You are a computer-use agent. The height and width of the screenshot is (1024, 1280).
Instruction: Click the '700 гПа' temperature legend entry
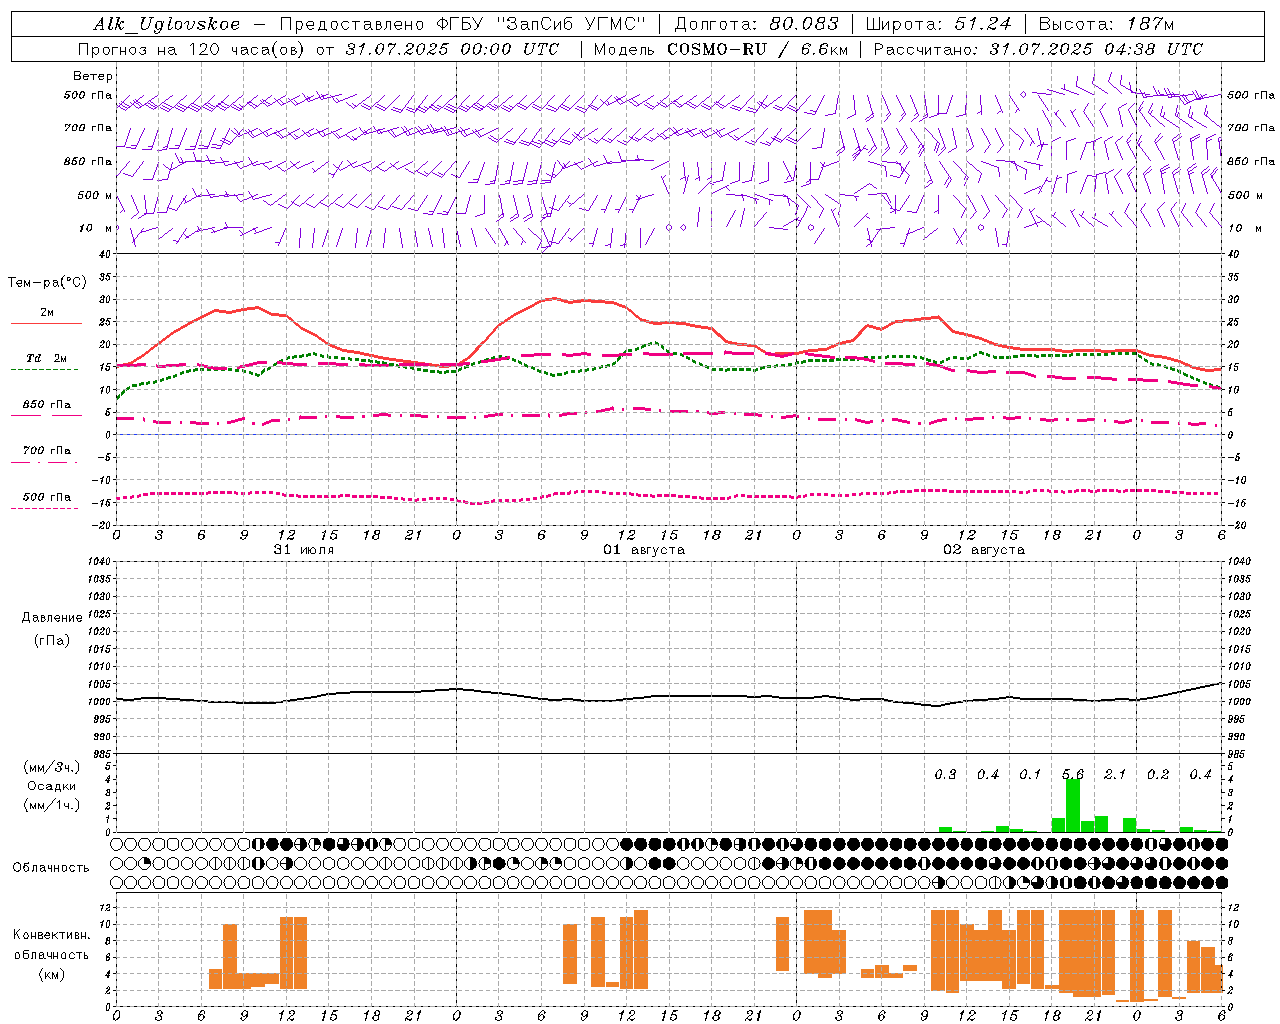(46, 451)
